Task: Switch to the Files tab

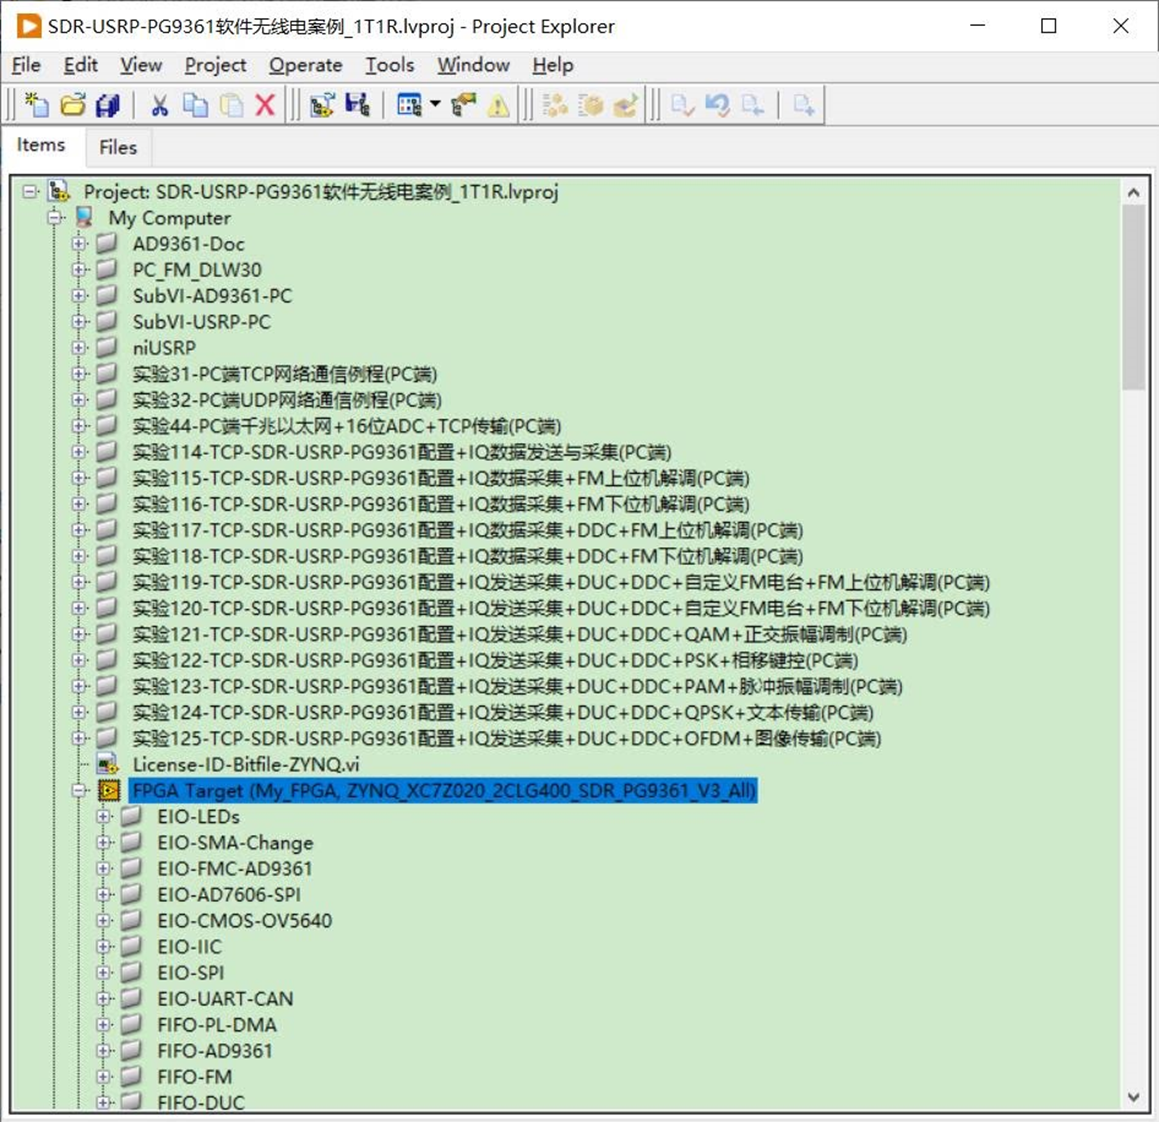Action: coord(118,147)
